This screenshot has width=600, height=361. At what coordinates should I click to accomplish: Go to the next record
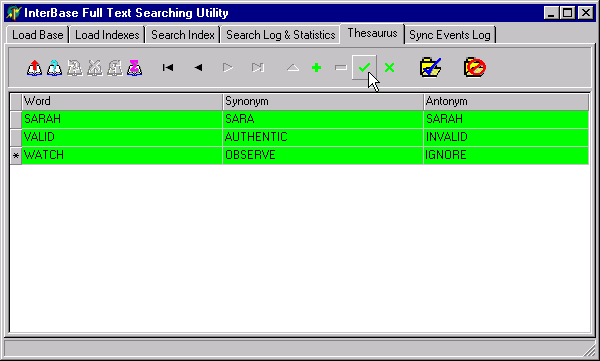coord(228,68)
